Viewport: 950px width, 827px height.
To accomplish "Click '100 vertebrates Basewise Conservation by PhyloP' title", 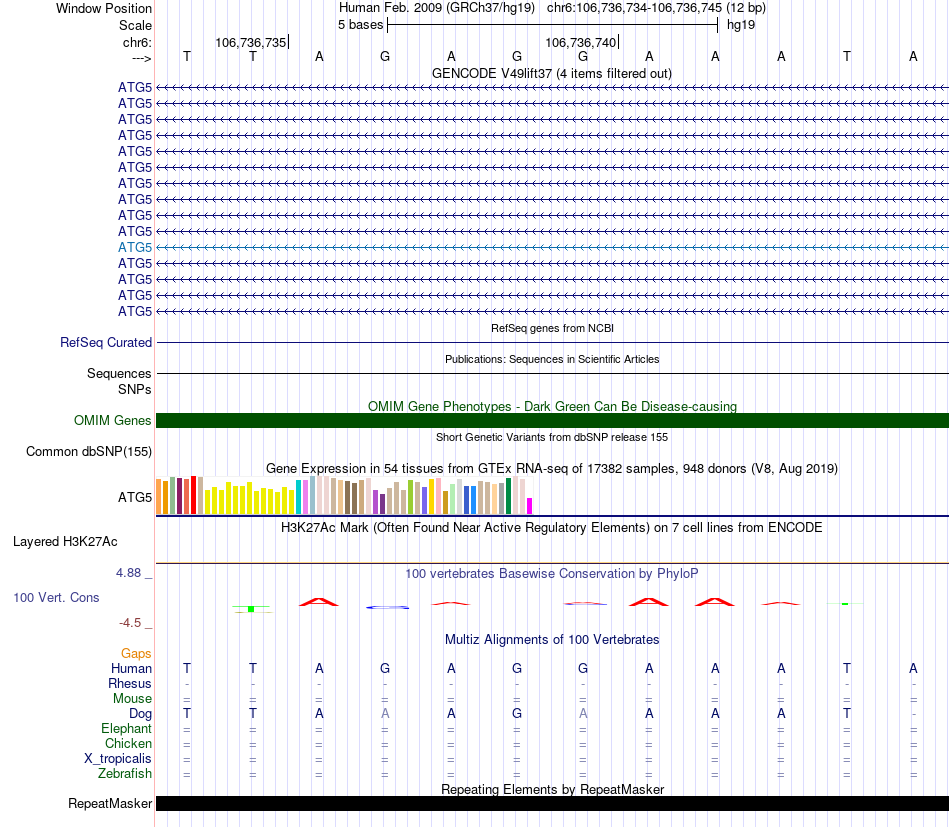I will [x=552, y=574].
